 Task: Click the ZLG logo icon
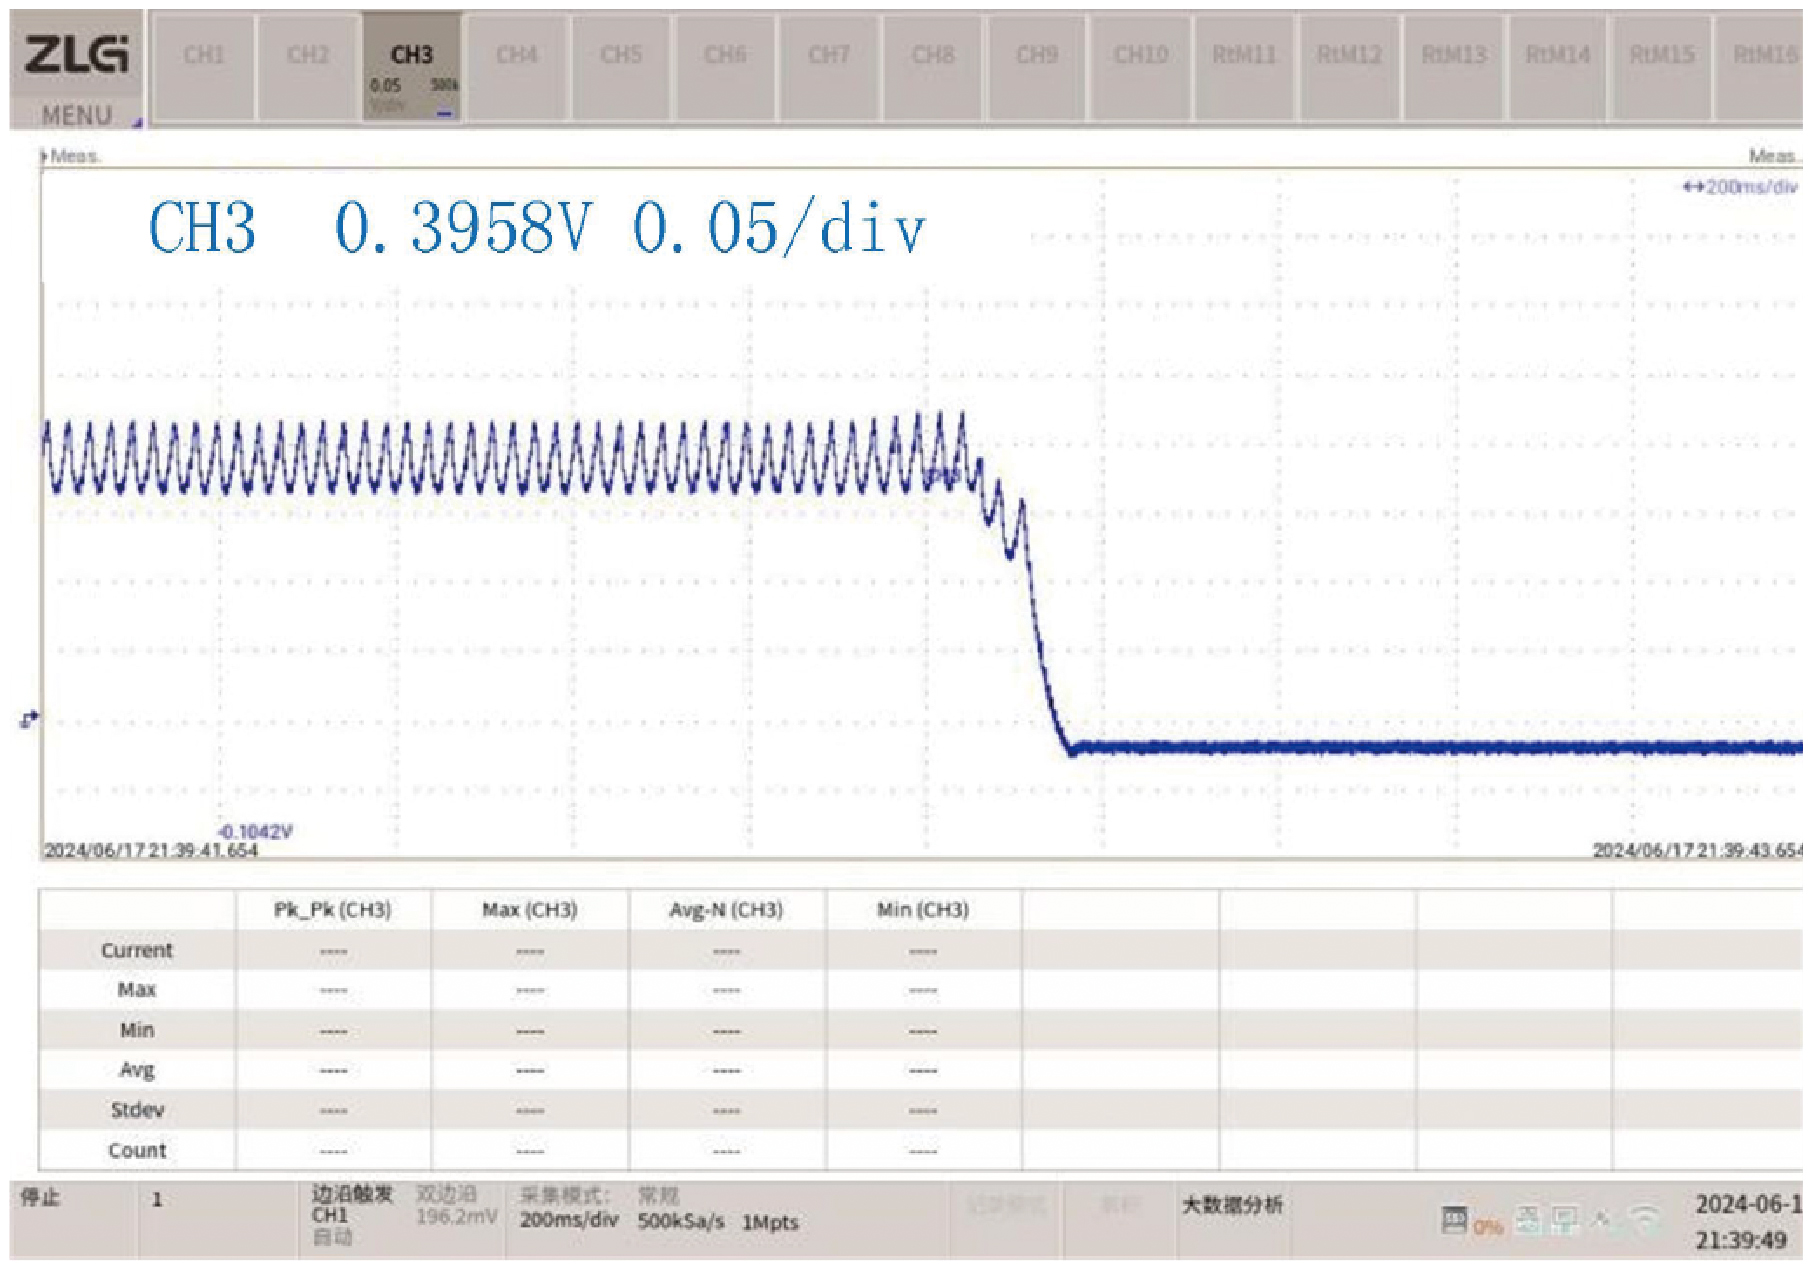[76, 54]
